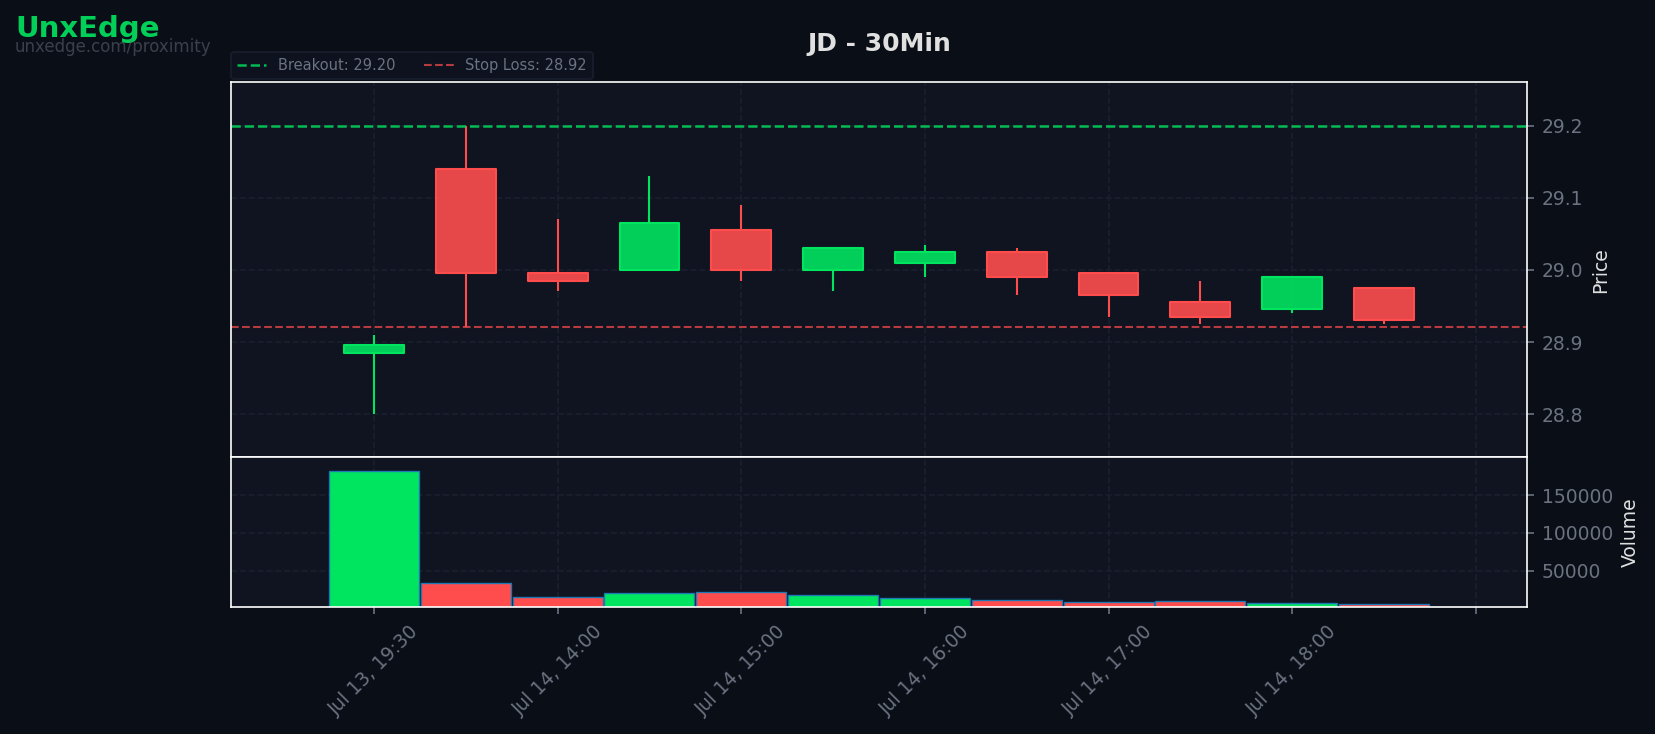This screenshot has width=1655, height=734.
Task: Click the 28.8 price axis tick
Action: click(x=1562, y=415)
